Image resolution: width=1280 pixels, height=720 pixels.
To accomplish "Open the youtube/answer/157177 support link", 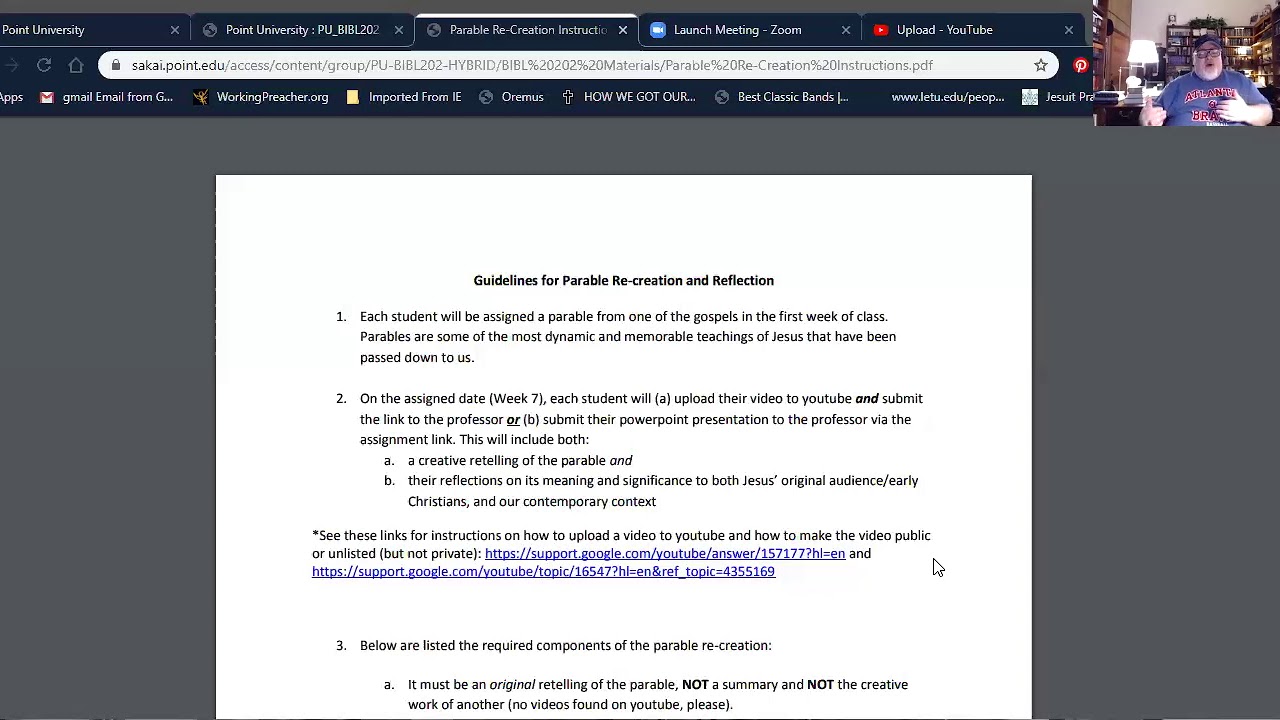I will (665, 553).
